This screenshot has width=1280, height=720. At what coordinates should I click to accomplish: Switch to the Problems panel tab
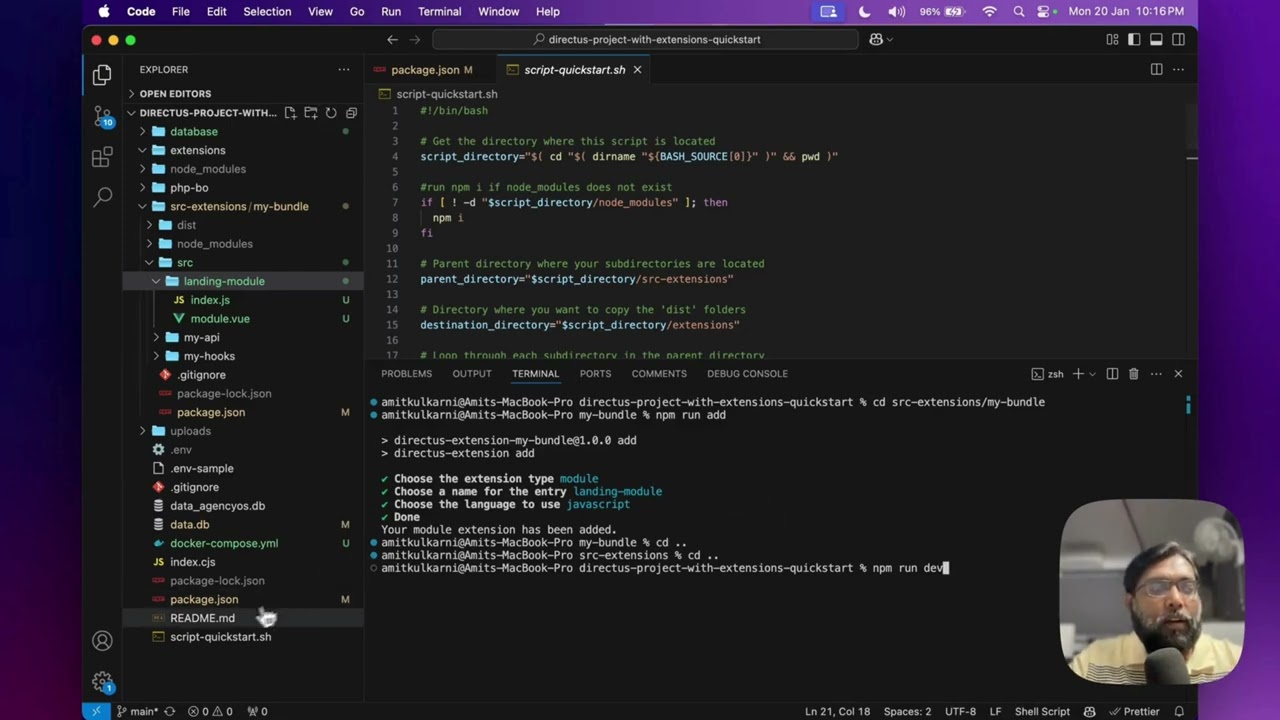406,374
